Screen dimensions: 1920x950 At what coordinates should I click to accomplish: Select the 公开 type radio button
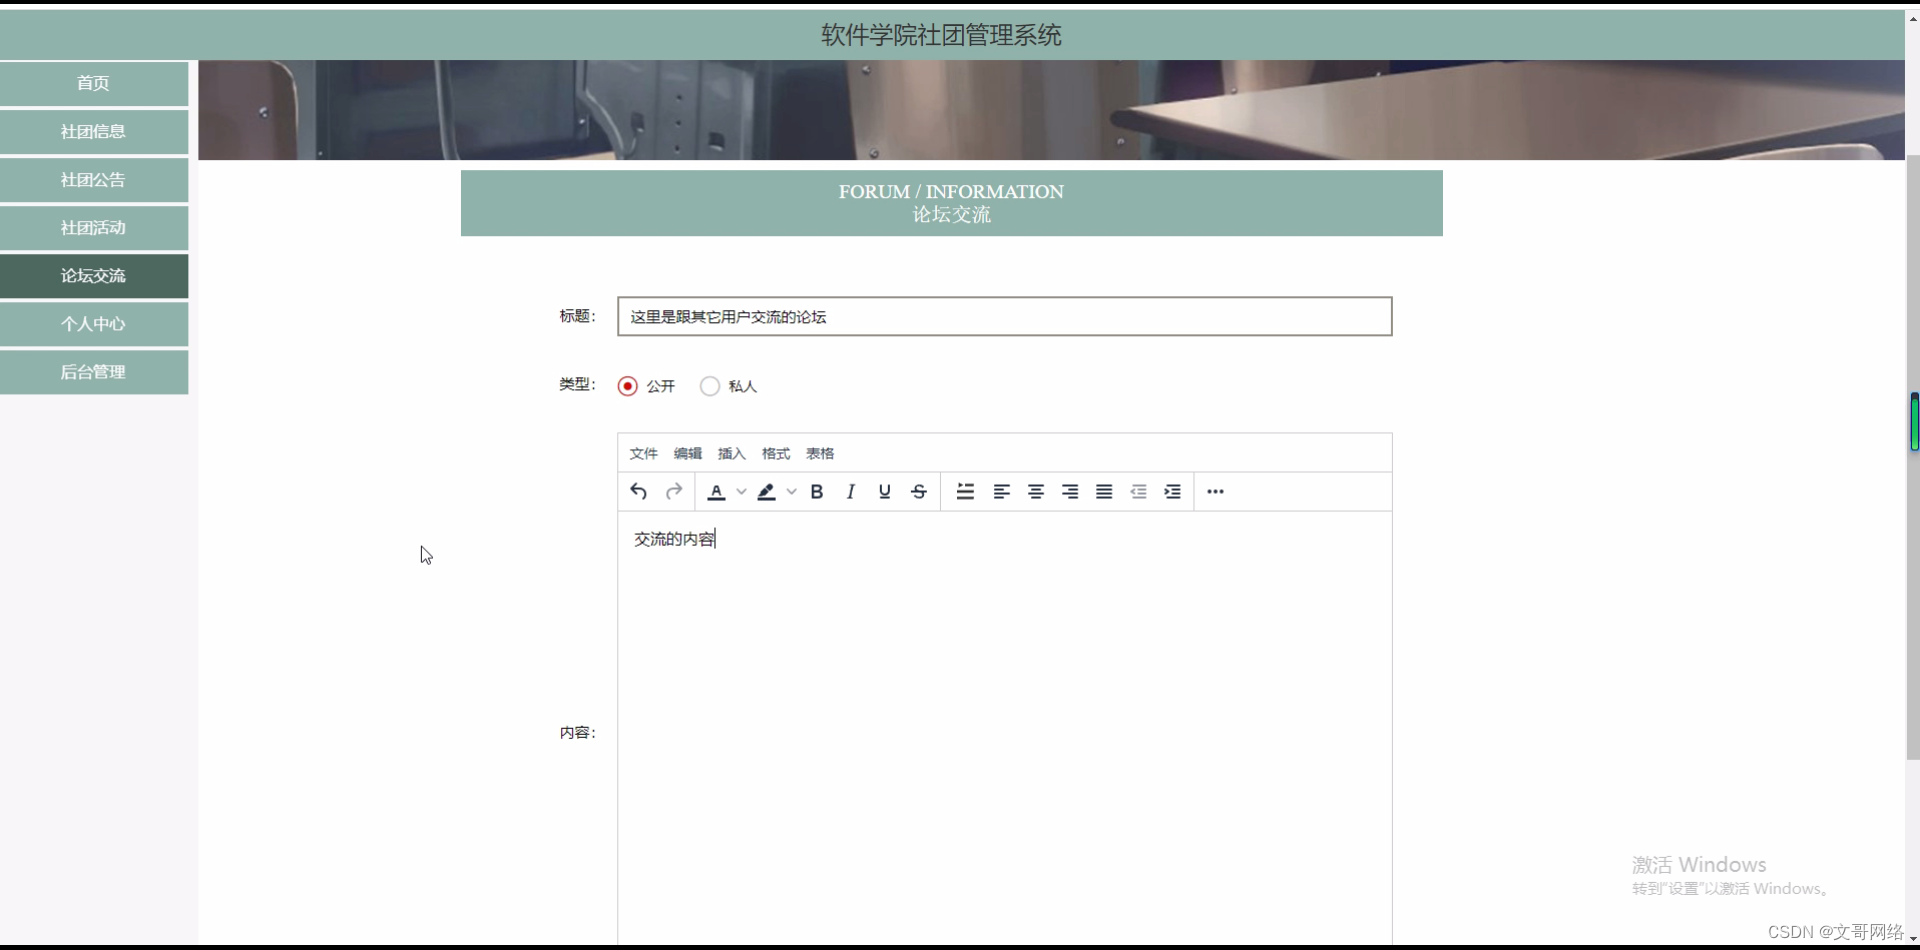tap(627, 385)
